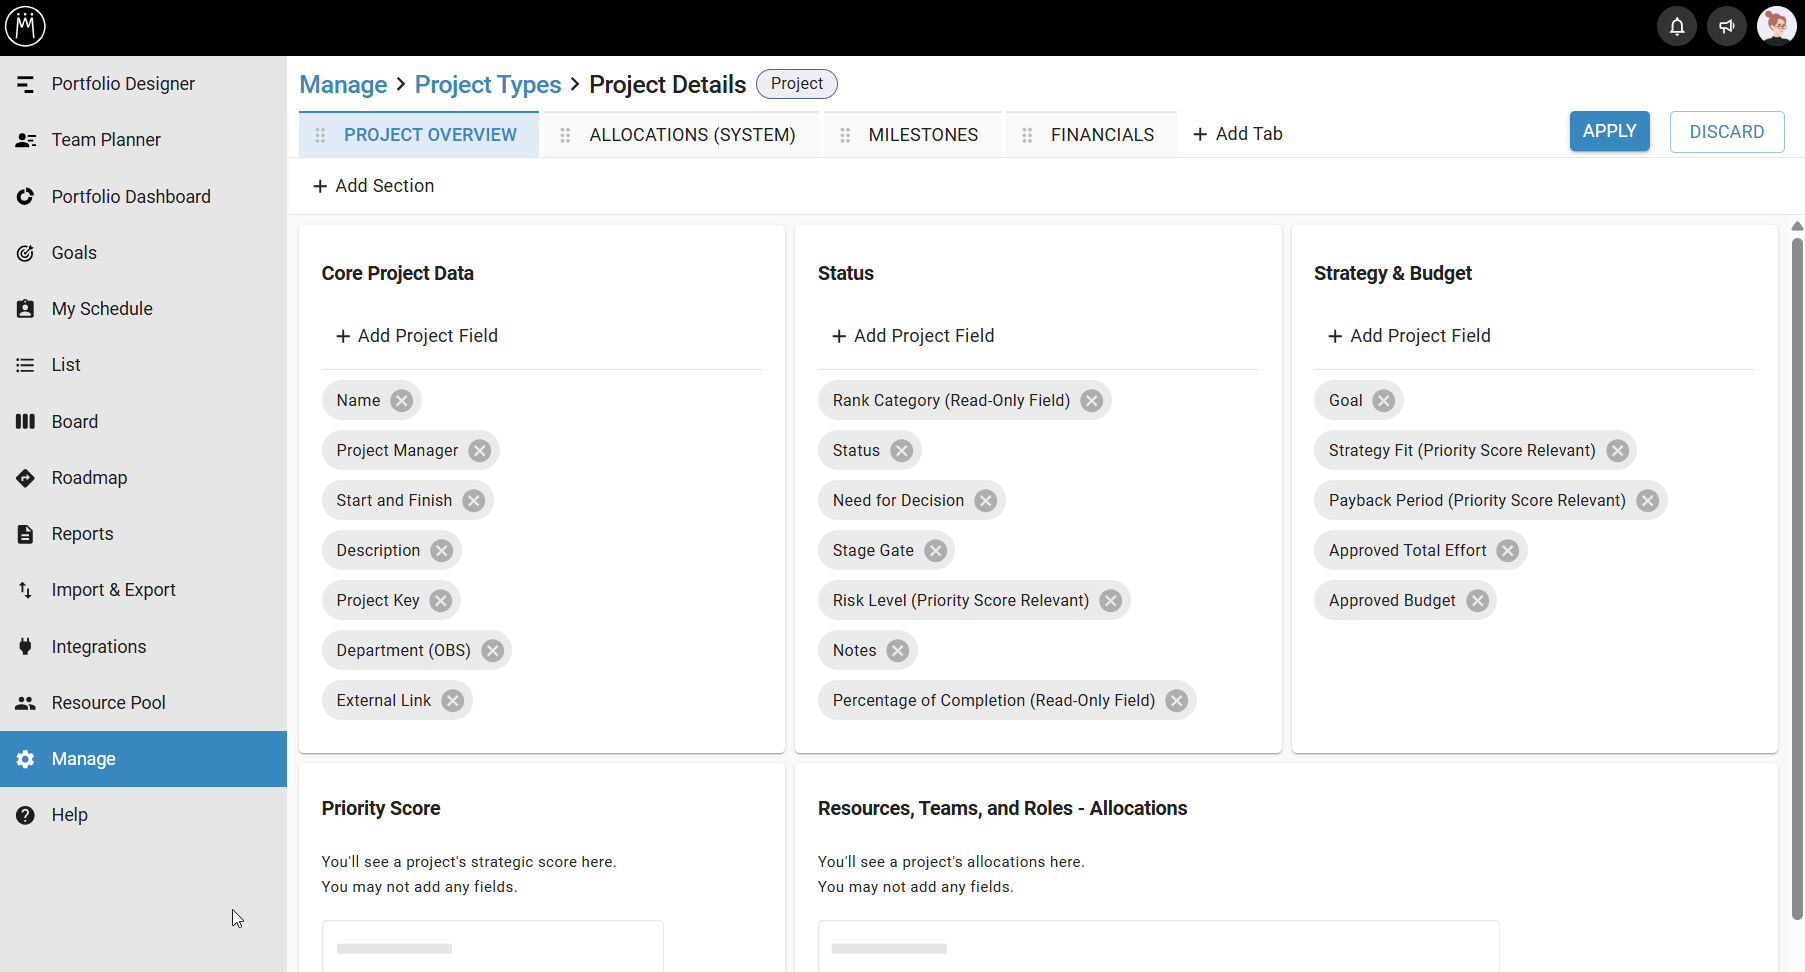
Task: Go to Manage breadcrumb link
Action: (343, 85)
